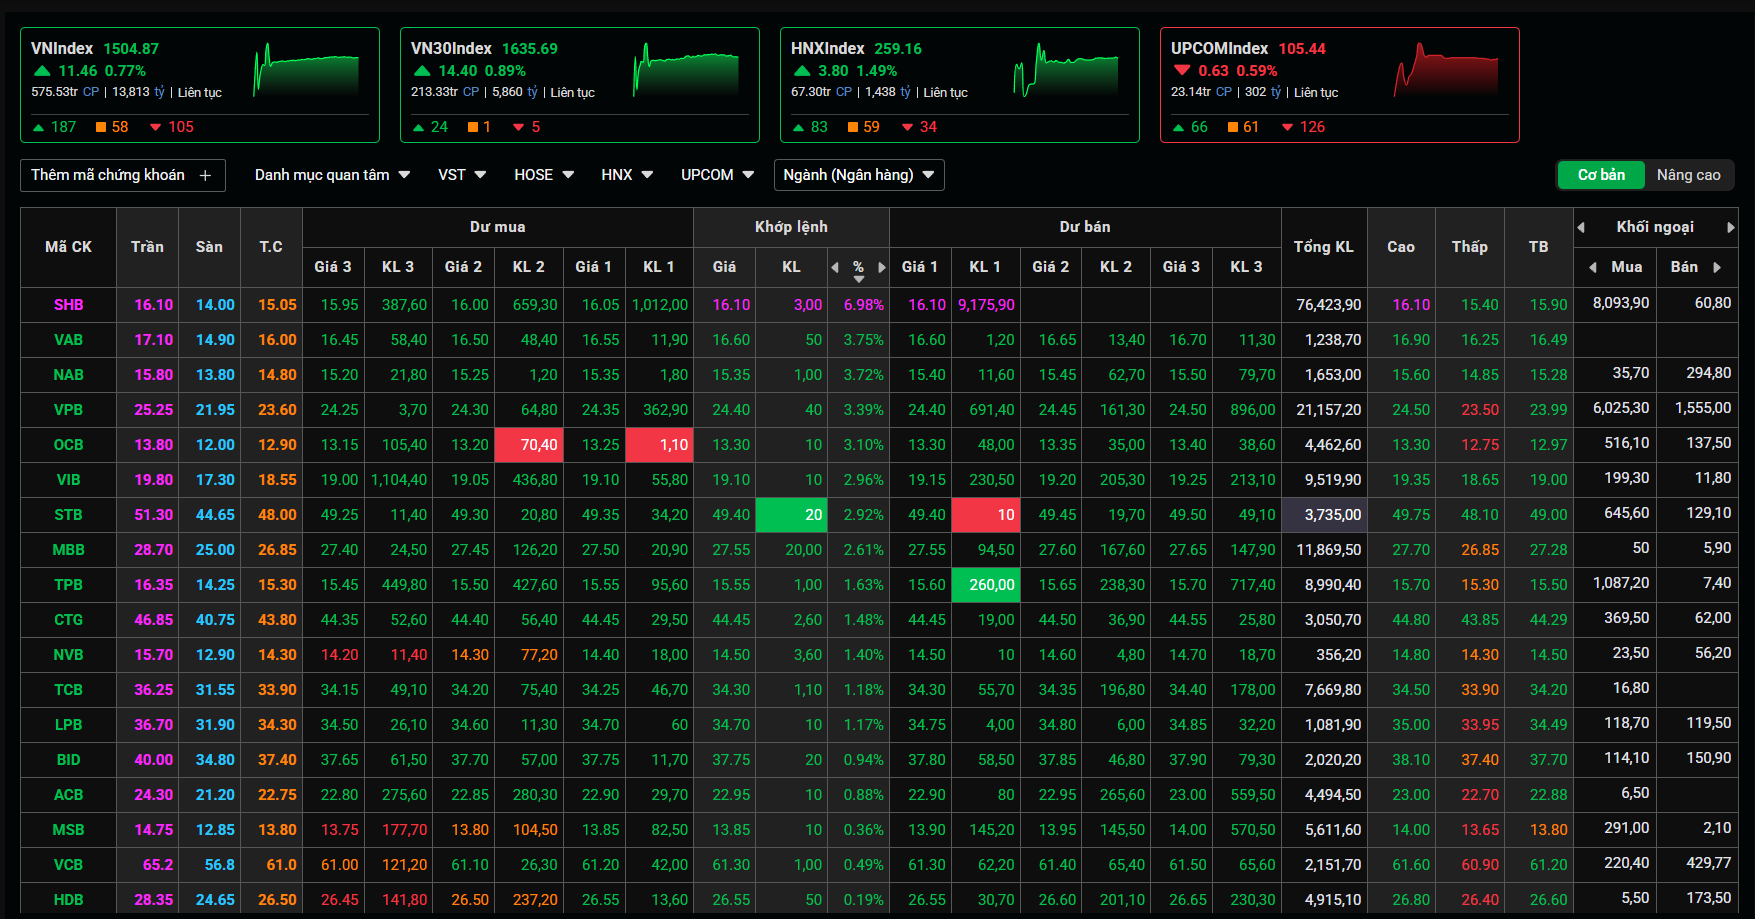The height and width of the screenshot is (919, 1755).
Task: Switch to Nâng cao view
Action: (x=1688, y=175)
